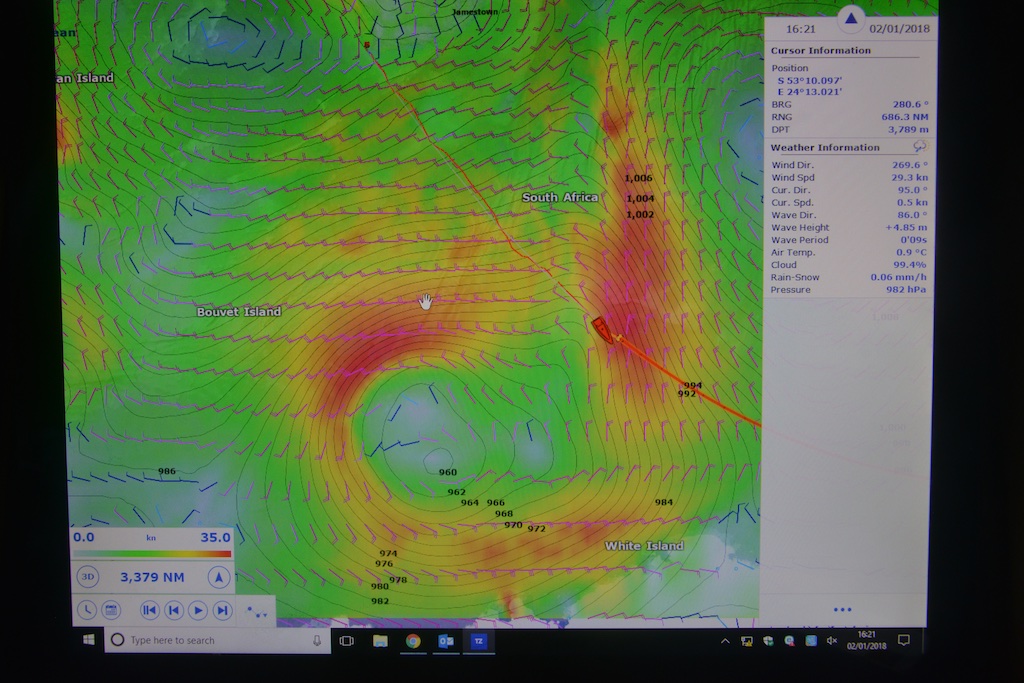The height and width of the screenshot is (683, 1024).
Task: Open the clock time selector
Action: (x=87, y=610)
